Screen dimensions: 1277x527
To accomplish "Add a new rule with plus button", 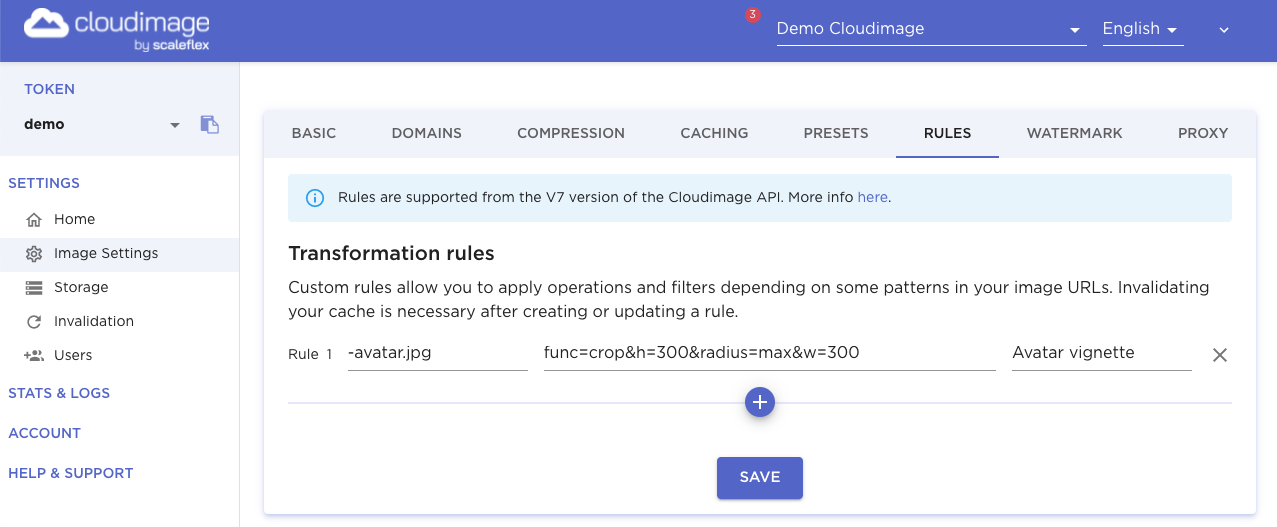I will pos(760,402).
